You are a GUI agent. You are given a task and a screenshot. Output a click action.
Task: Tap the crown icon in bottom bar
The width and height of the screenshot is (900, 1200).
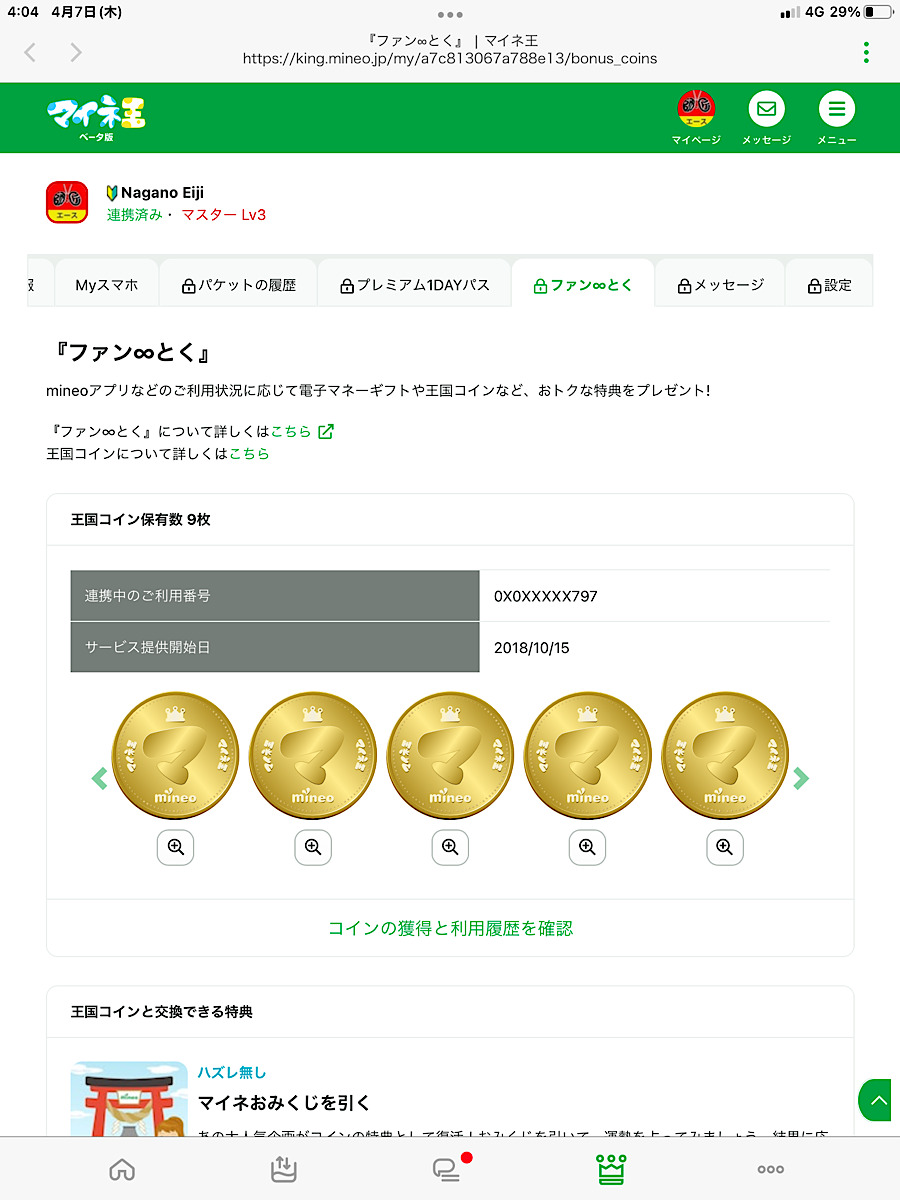(x=610, y=1169)
